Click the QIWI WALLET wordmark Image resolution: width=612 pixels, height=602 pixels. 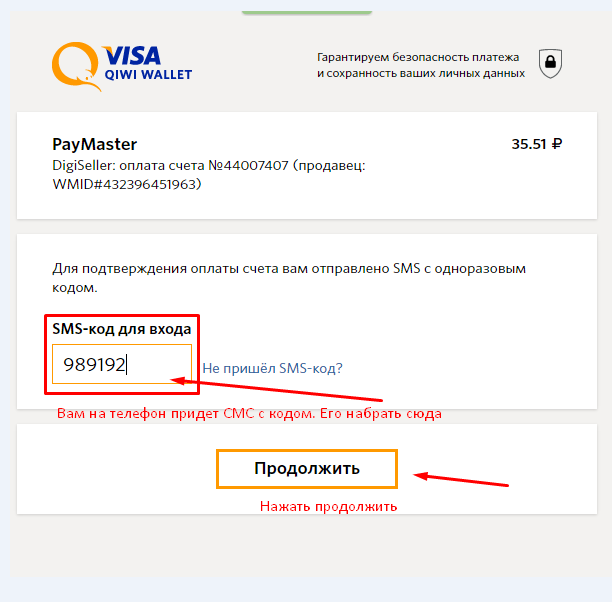(x=148, y=75)
